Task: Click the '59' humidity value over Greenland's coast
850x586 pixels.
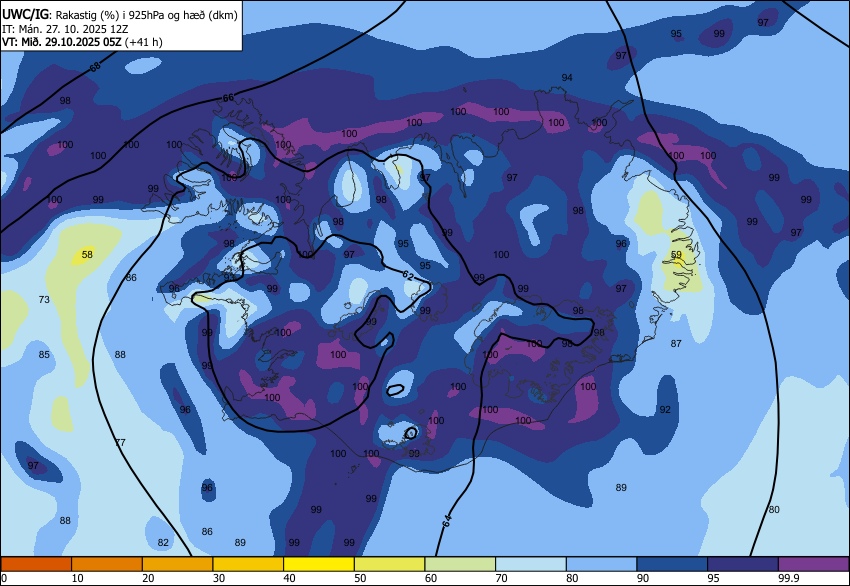Action: click(676, 254)
